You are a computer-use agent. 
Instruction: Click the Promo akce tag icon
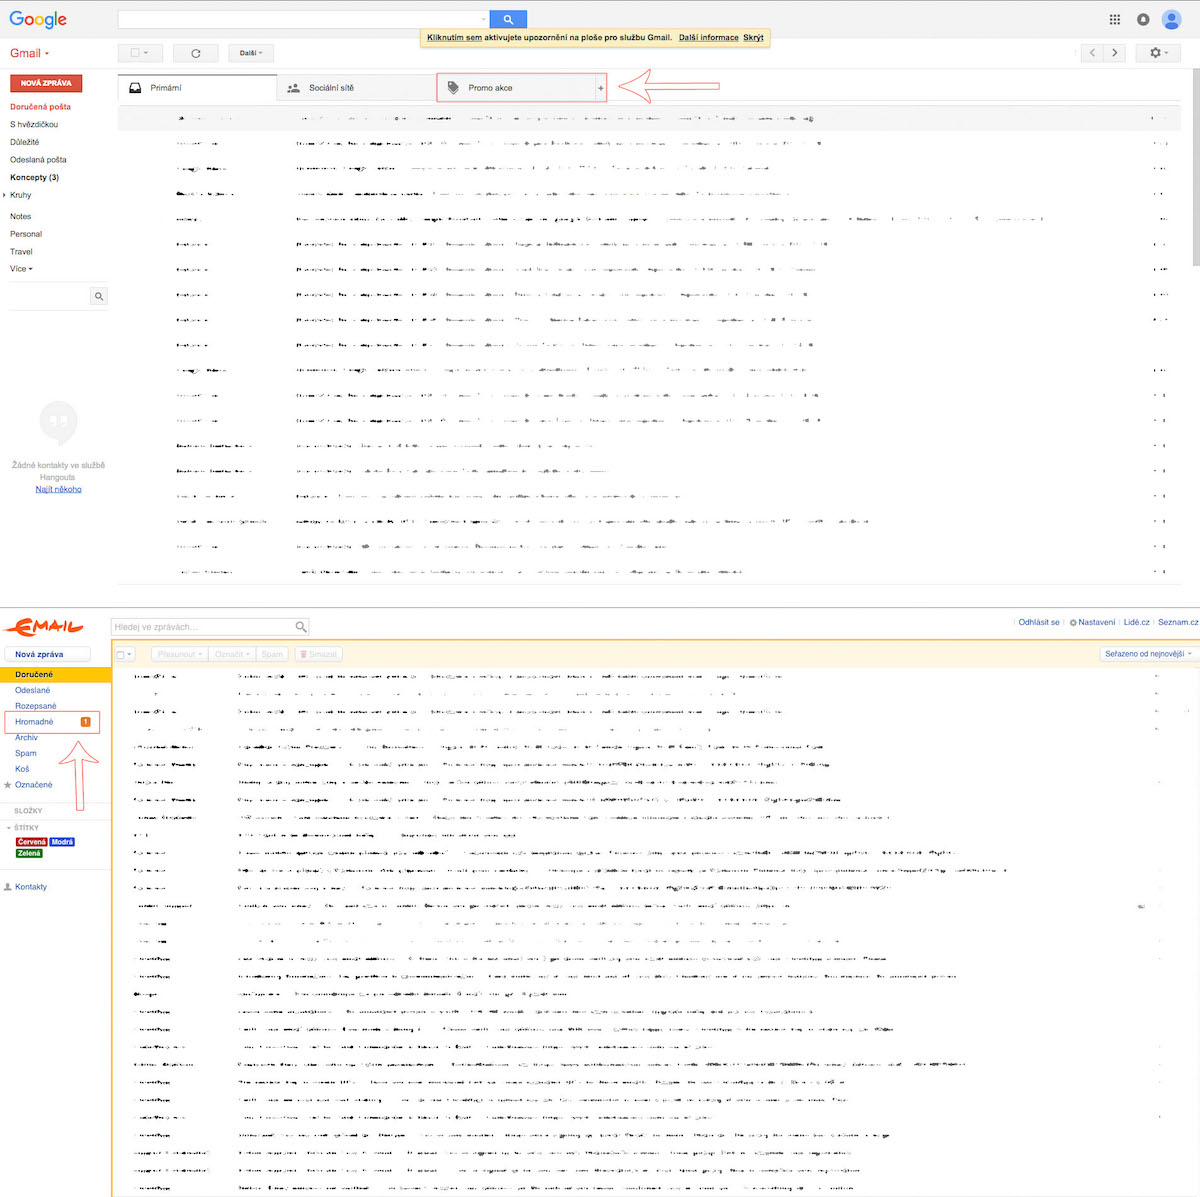453,88
